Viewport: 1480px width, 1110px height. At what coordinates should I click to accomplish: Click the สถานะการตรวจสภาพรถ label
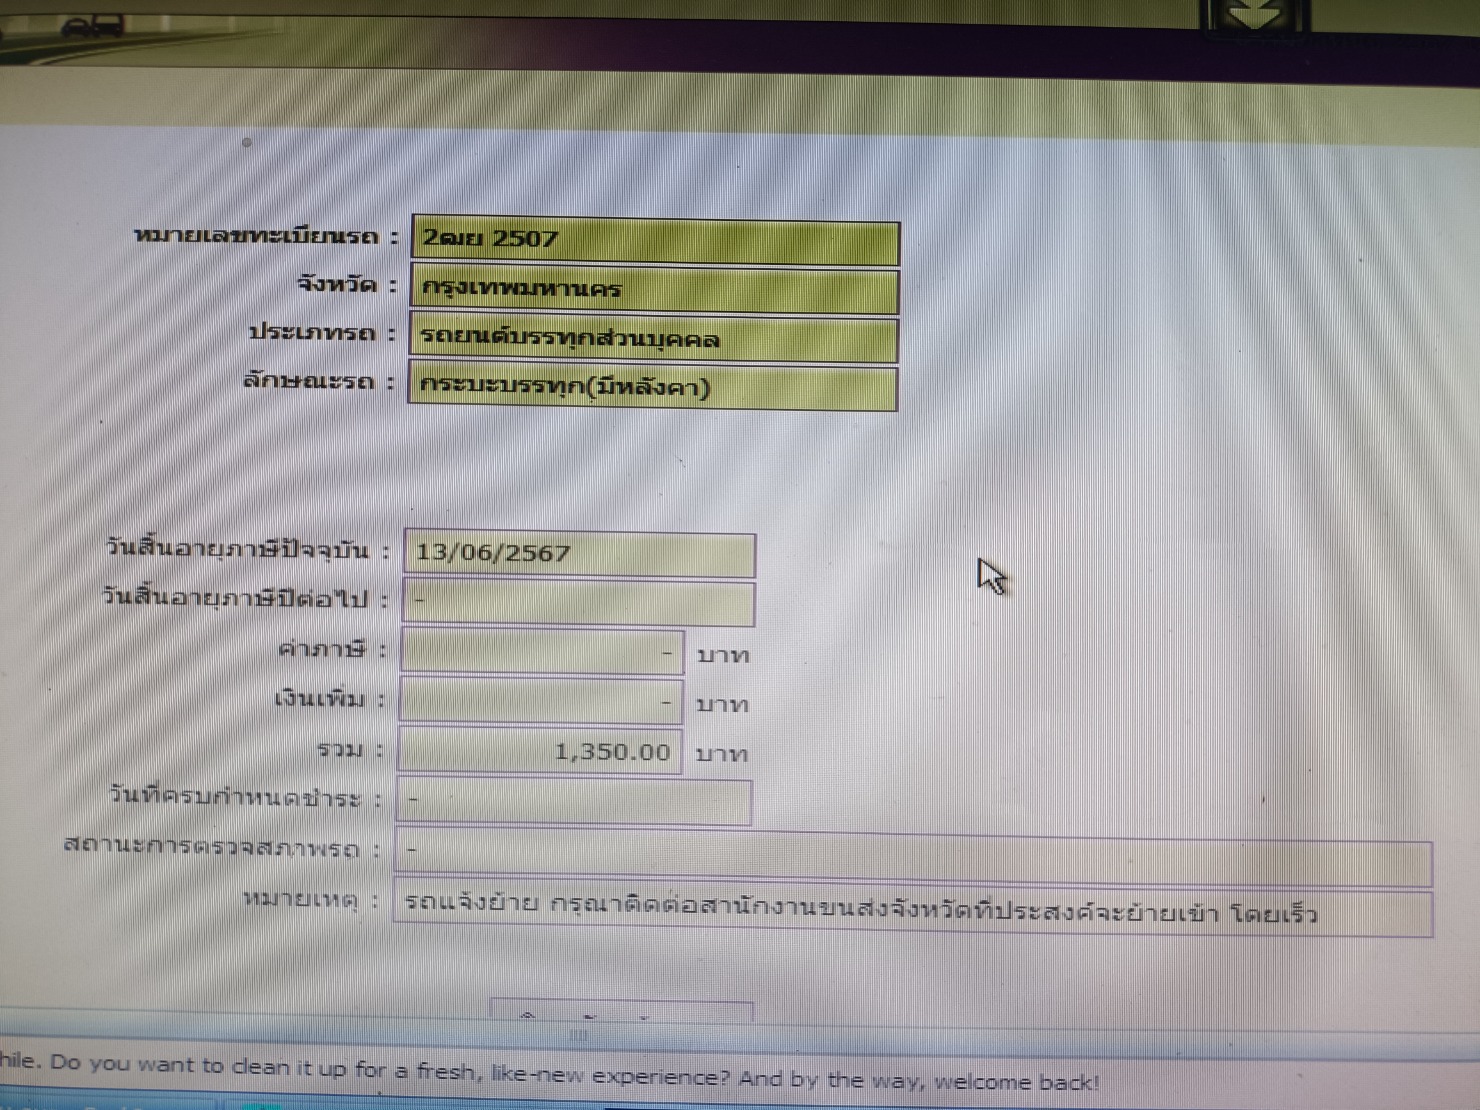click(x=221, y=847)
